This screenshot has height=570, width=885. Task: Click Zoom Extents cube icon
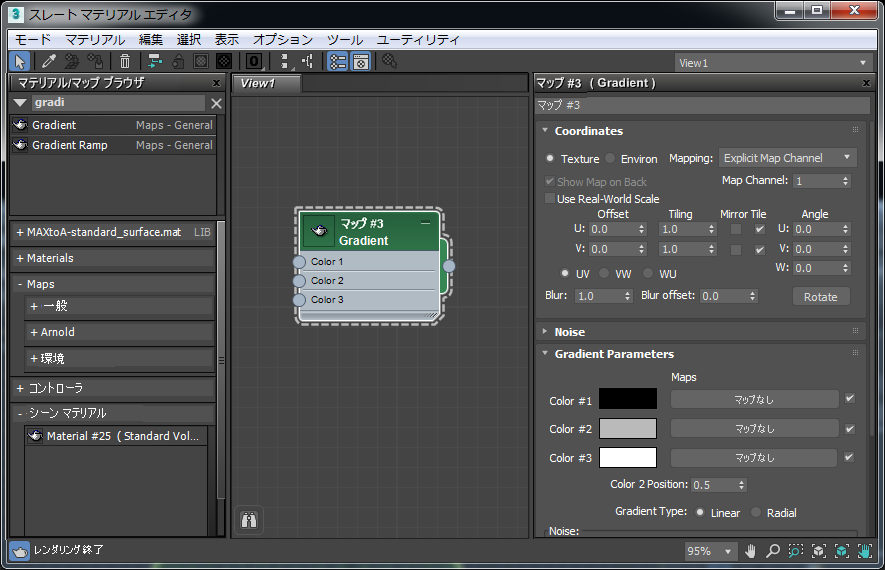[x=818, y=551]
